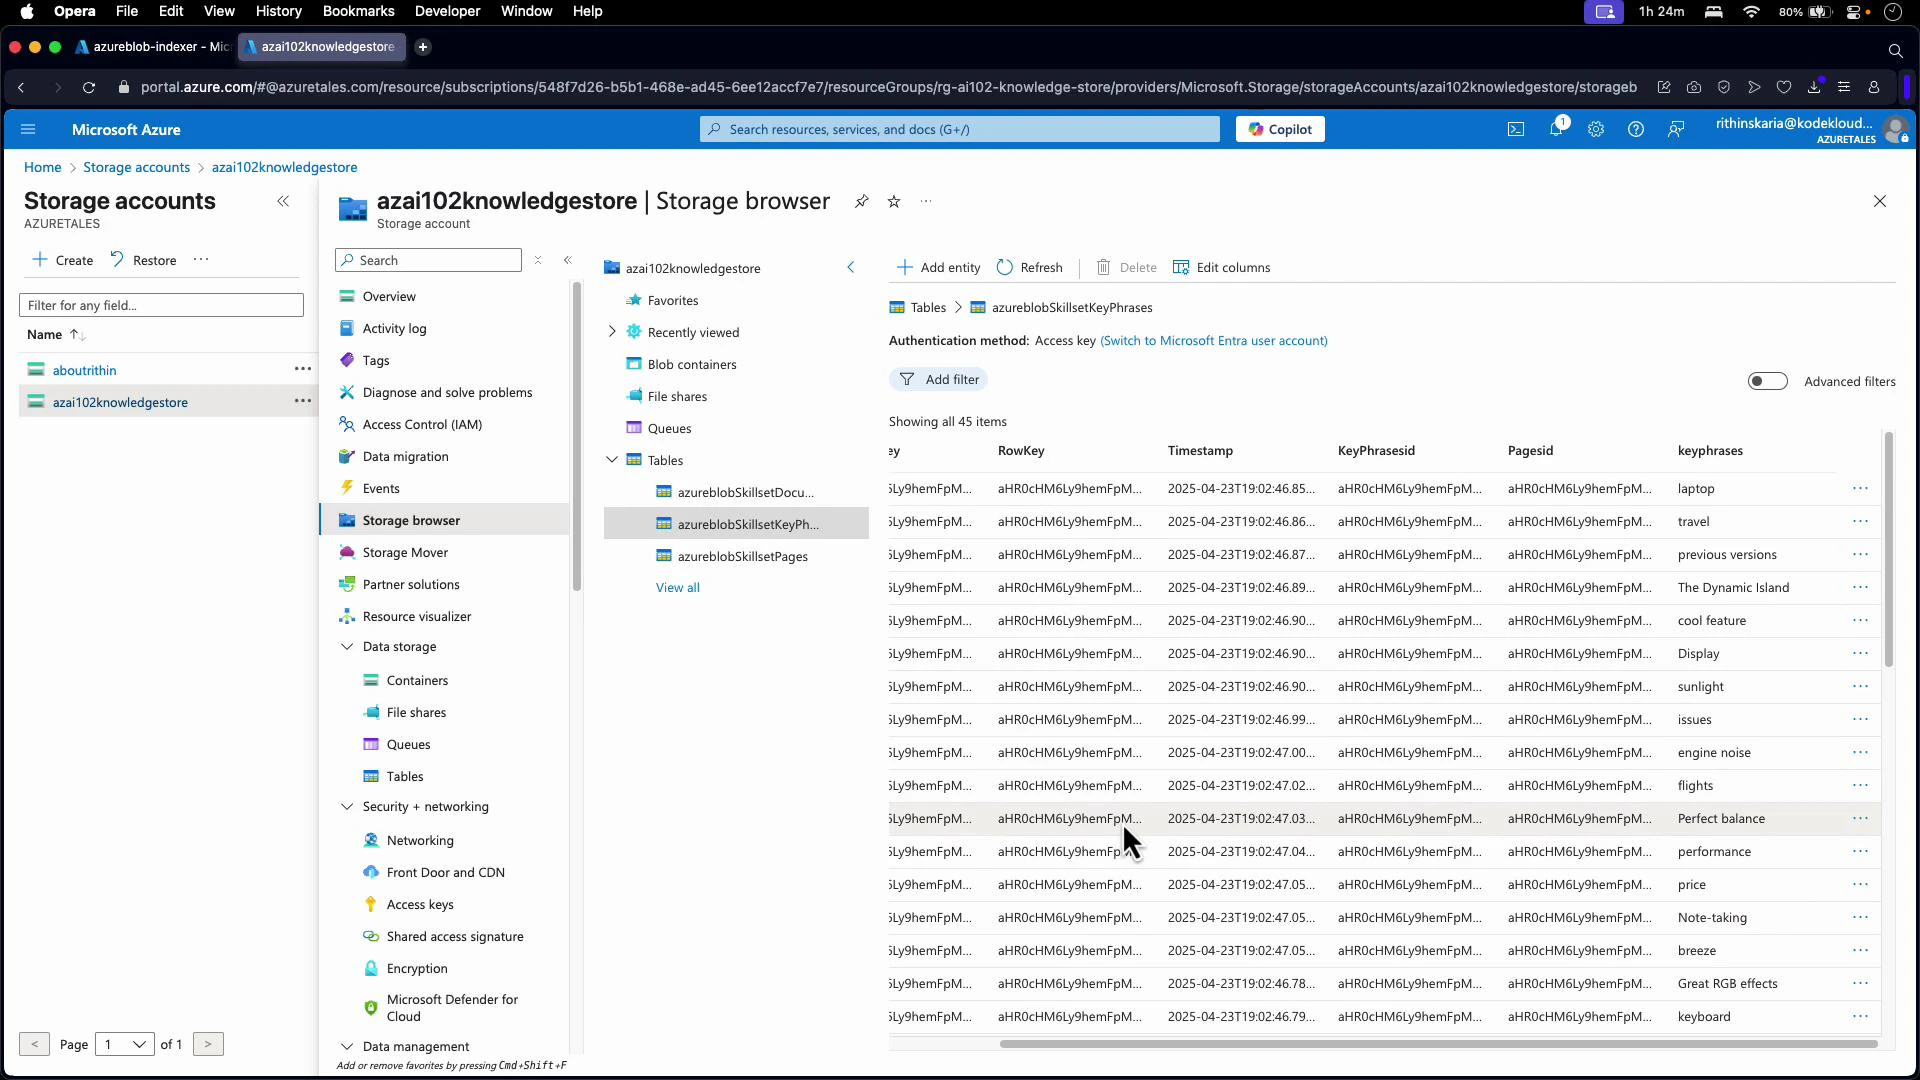Click the Add filter button
Screen dimensions: 1920x1080
click(939, 379)
